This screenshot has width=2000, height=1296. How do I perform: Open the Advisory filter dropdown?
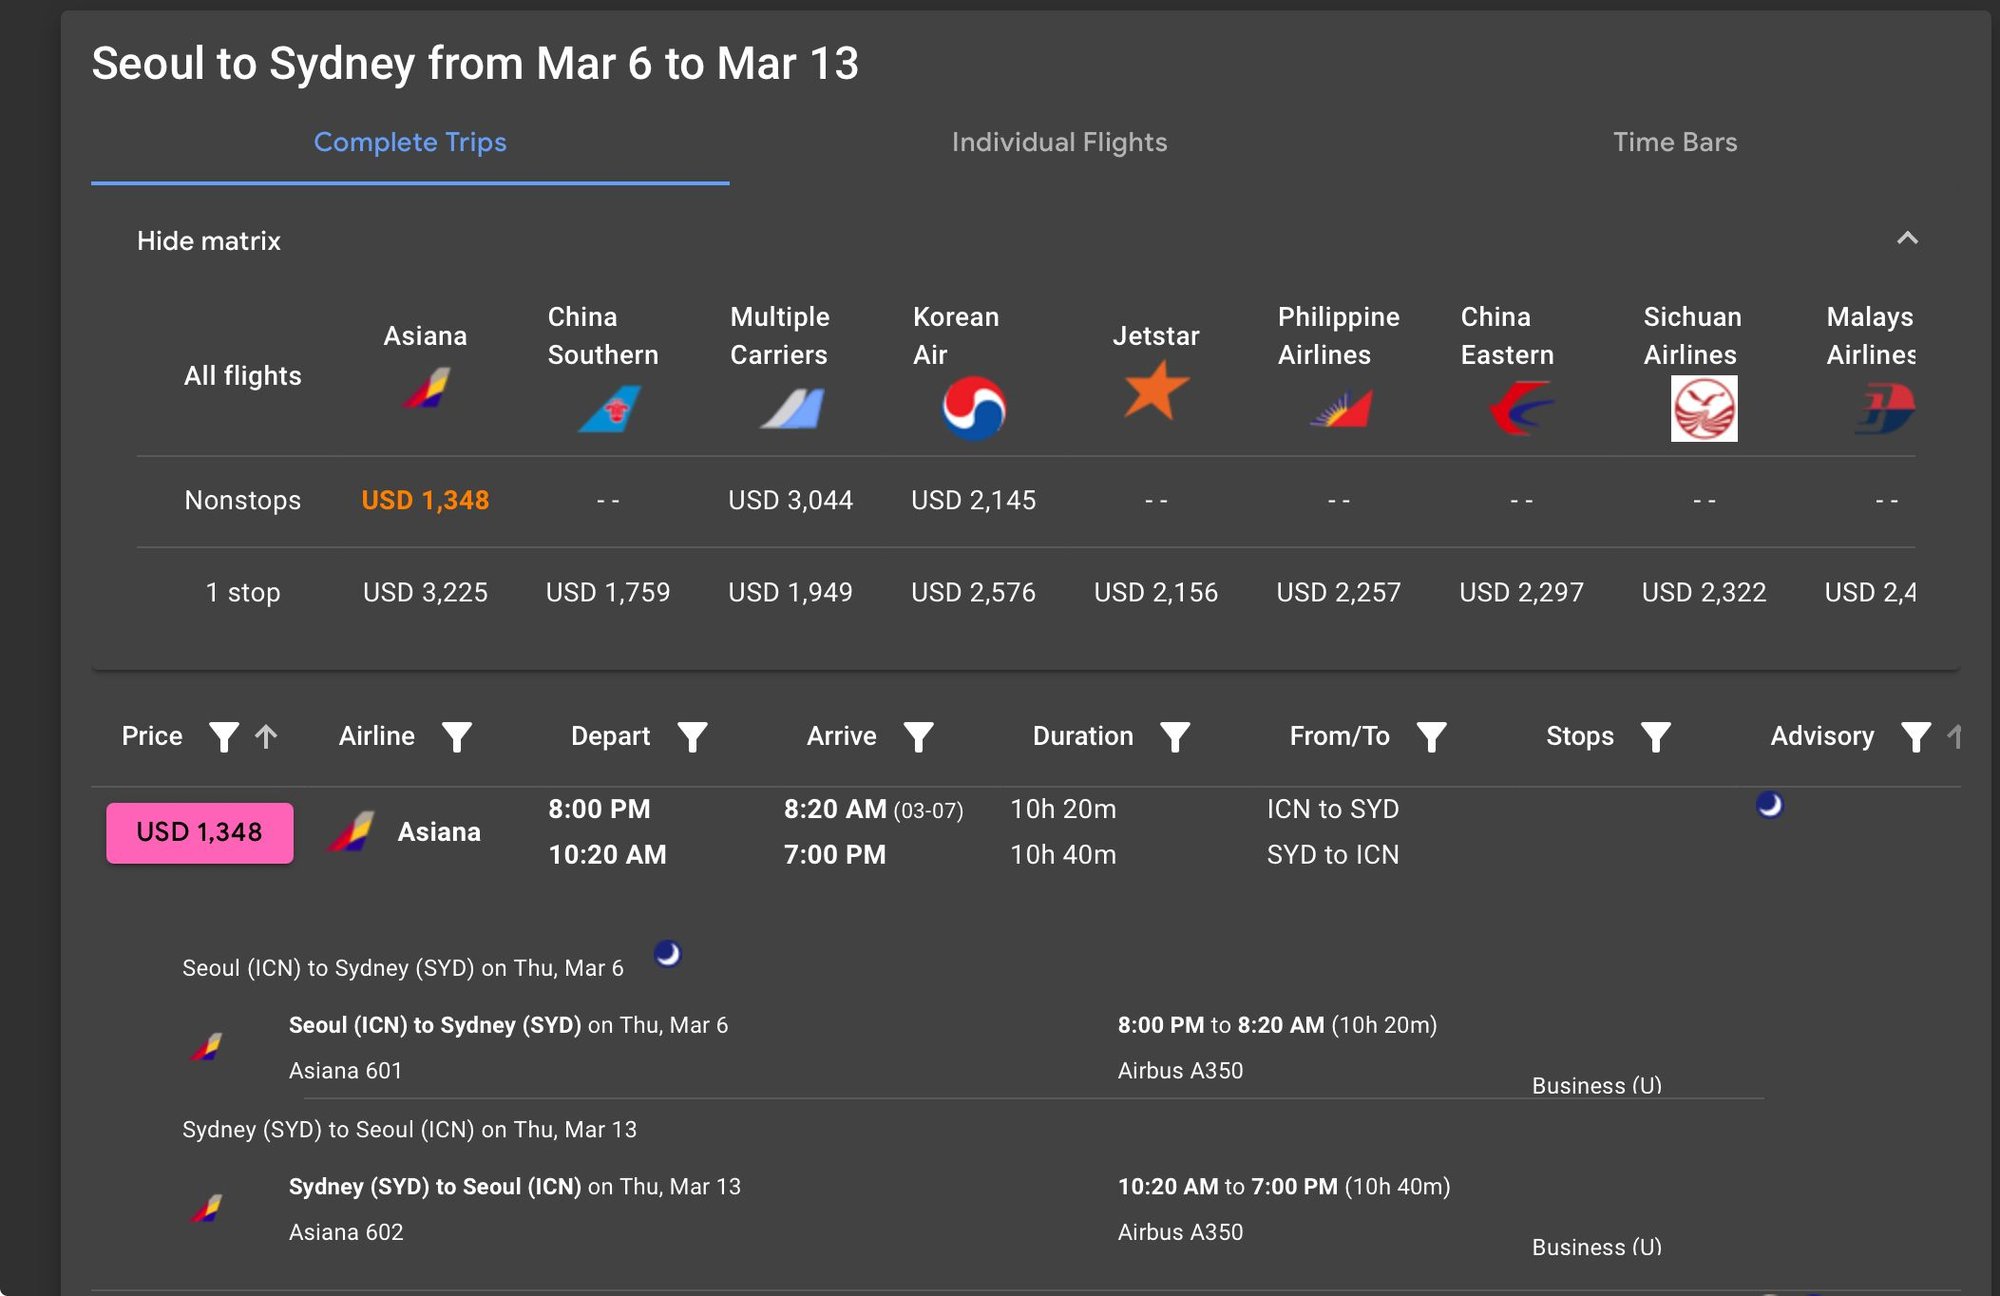[x=1916, y=737]
